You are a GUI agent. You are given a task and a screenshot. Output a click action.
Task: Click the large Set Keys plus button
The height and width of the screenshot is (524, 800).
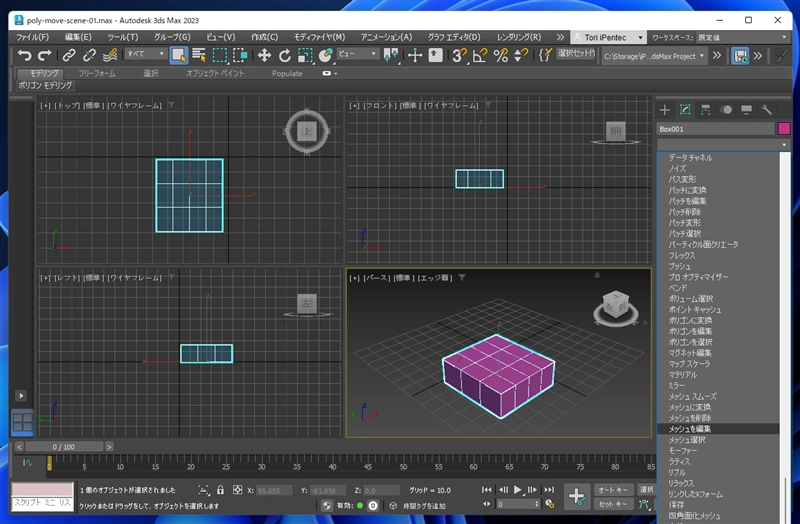point(577,496)
